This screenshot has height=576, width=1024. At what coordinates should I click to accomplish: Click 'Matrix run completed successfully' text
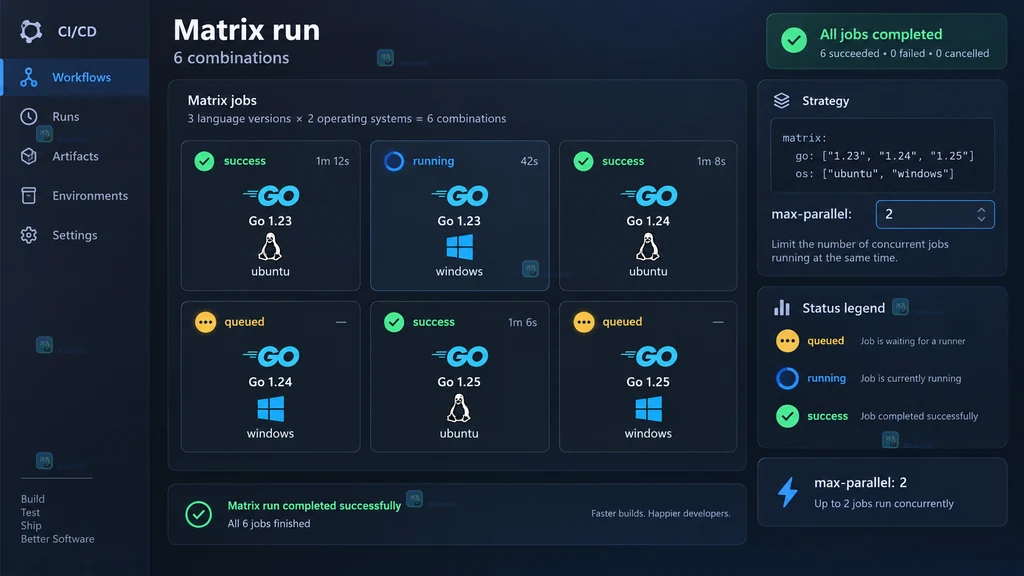(x=314, y=505)
